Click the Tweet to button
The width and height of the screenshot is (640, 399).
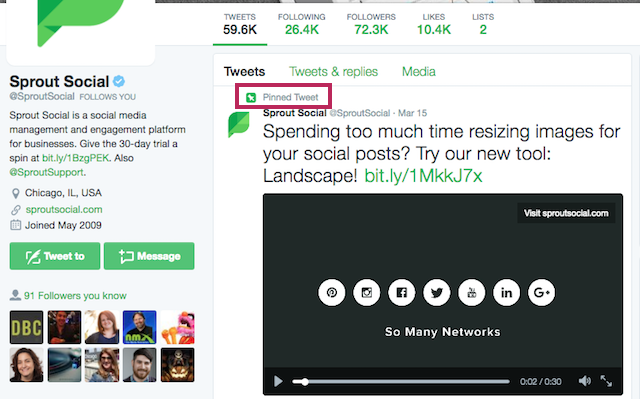55,256
